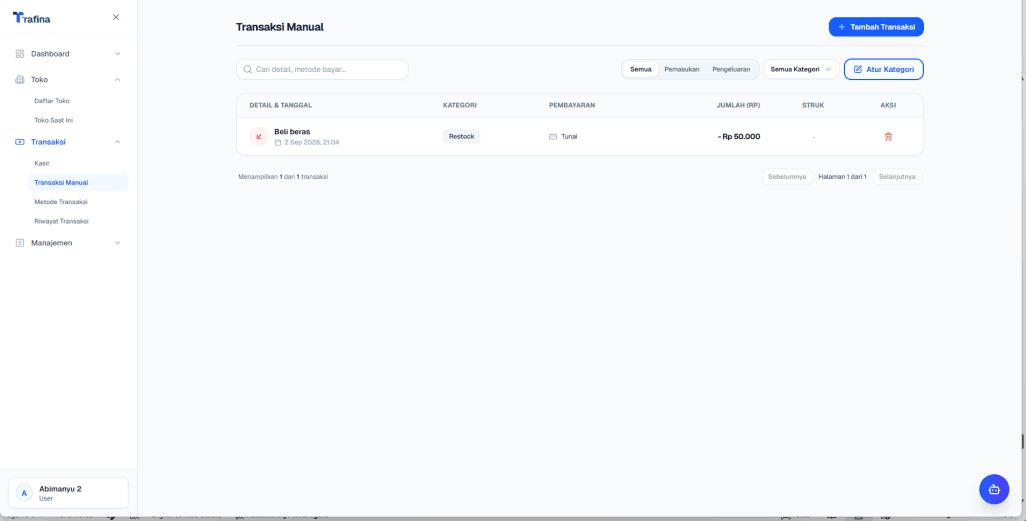Click the Manajemen icon
The width and height of the screenshot is (1027, 522).
[20, 243]
